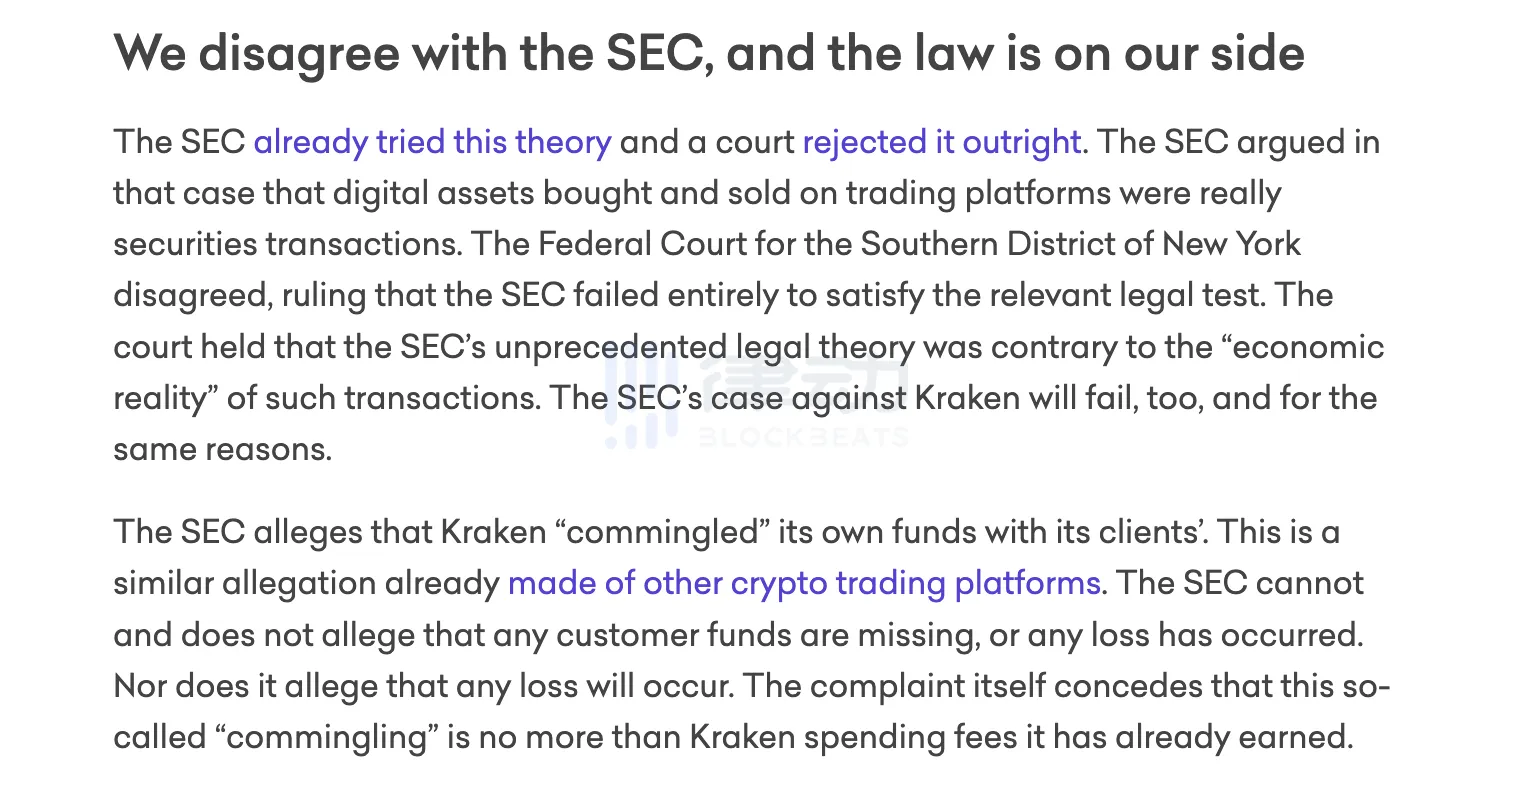Open the "rejected it outright" link

(x=941, y=142)
